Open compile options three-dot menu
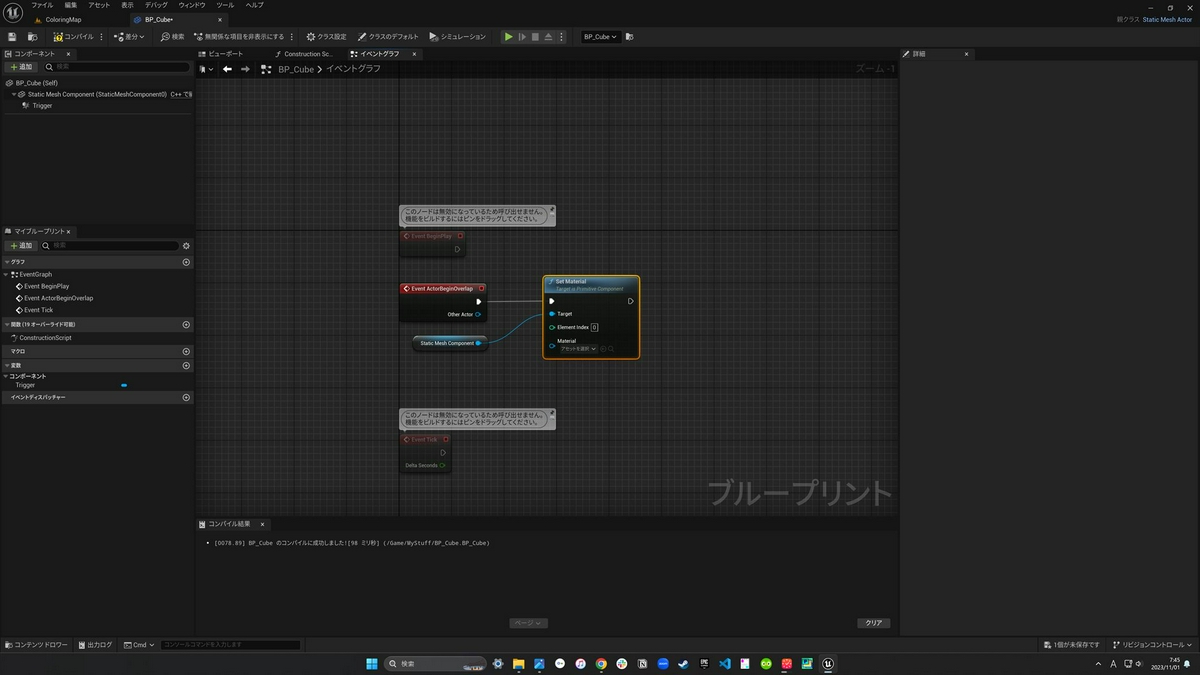Viewport: 1200px width, 675px height. tap(103, 37)
